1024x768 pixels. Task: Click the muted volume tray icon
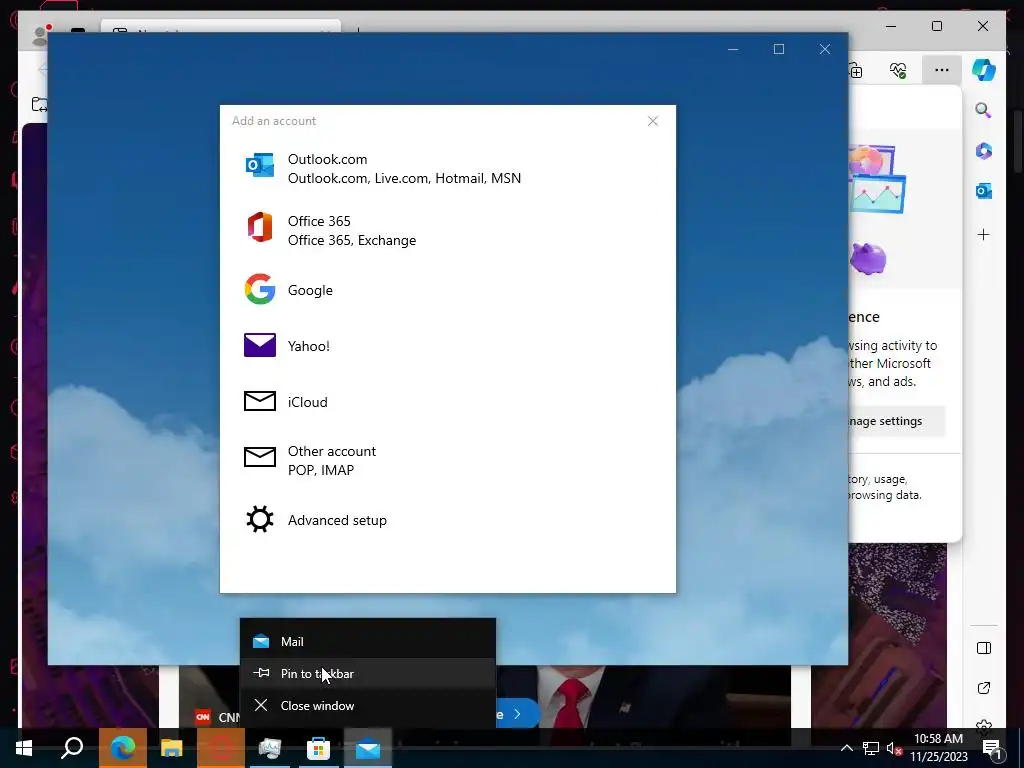point(894,748)
